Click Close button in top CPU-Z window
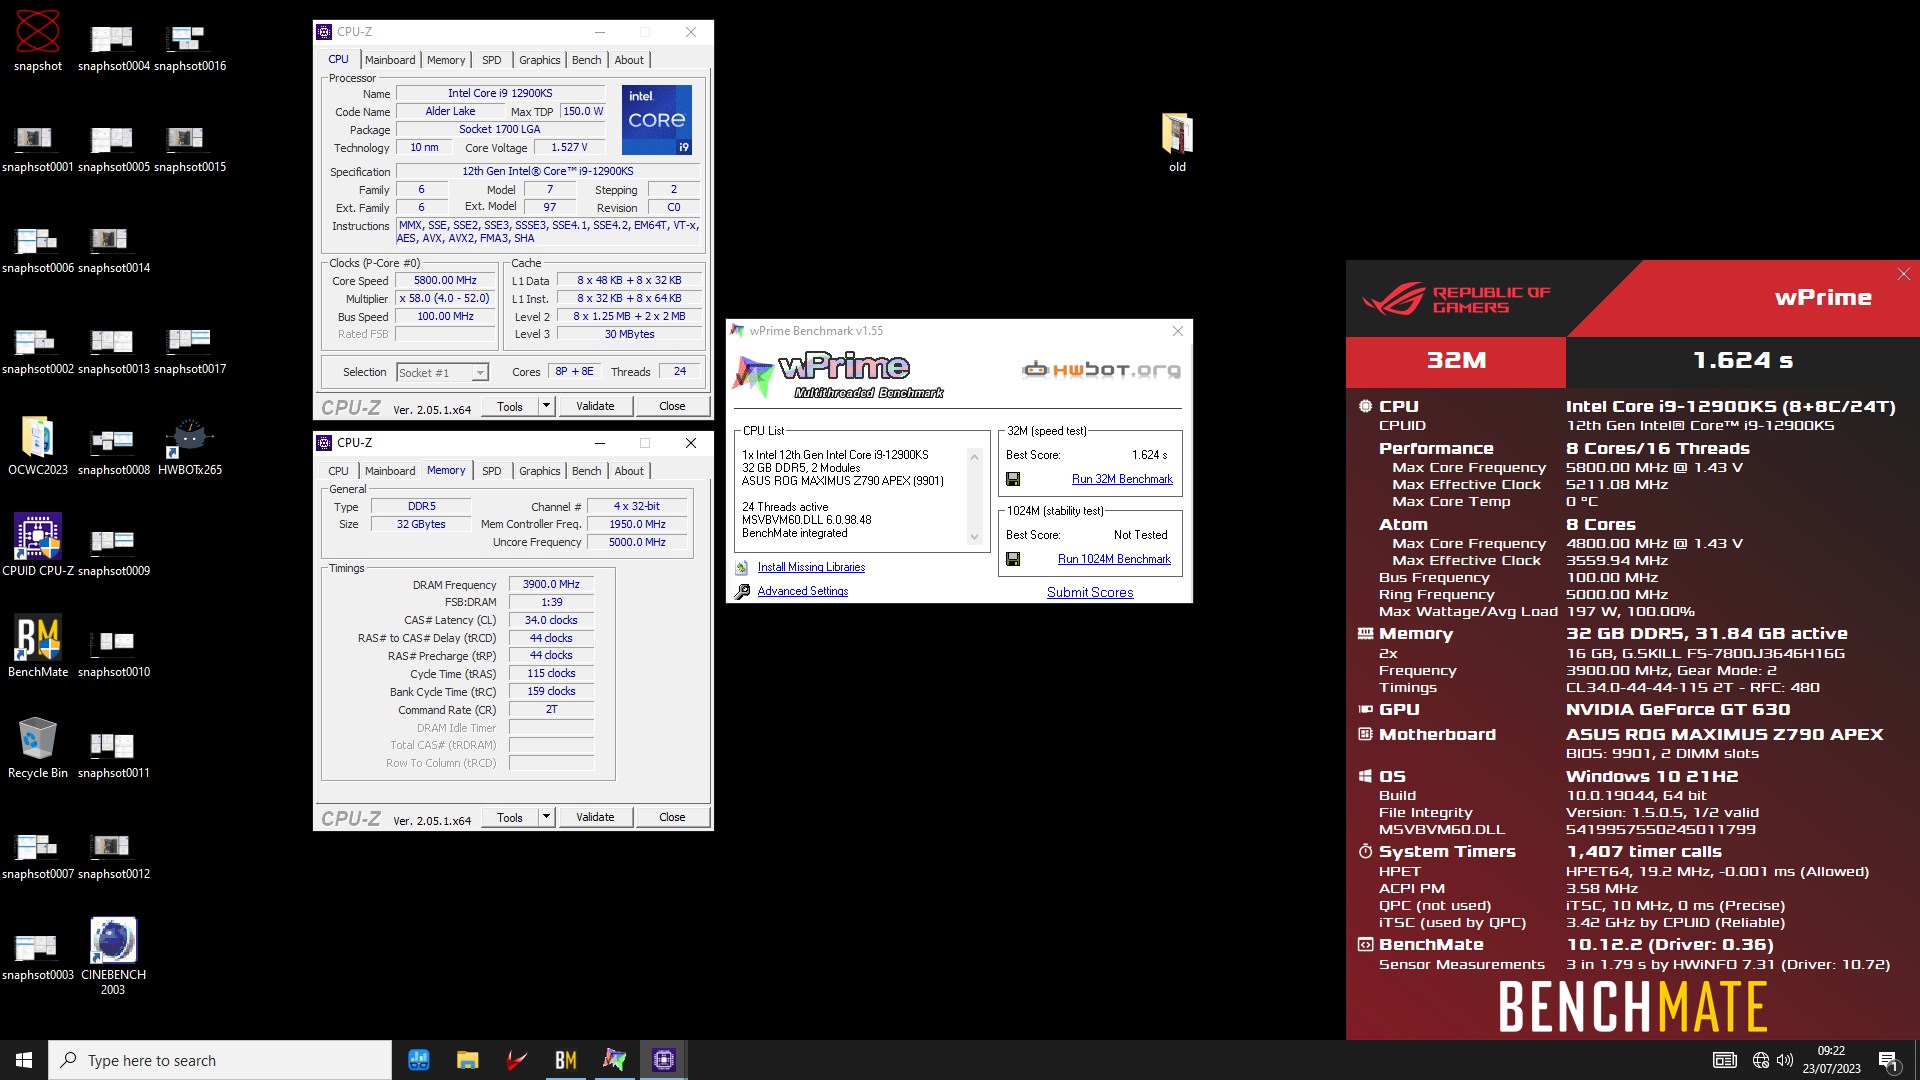Screen dimensions: 1920x1080 click(672, 406)
